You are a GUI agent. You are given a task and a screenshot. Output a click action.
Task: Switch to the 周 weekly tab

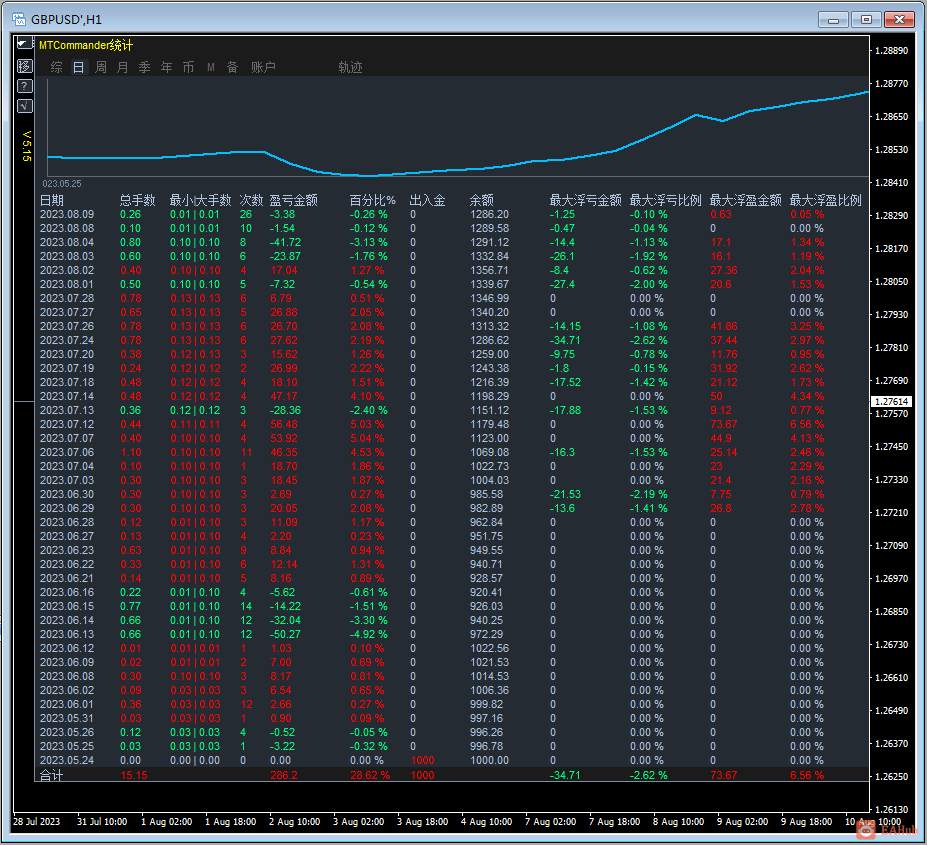coord(101,67)
